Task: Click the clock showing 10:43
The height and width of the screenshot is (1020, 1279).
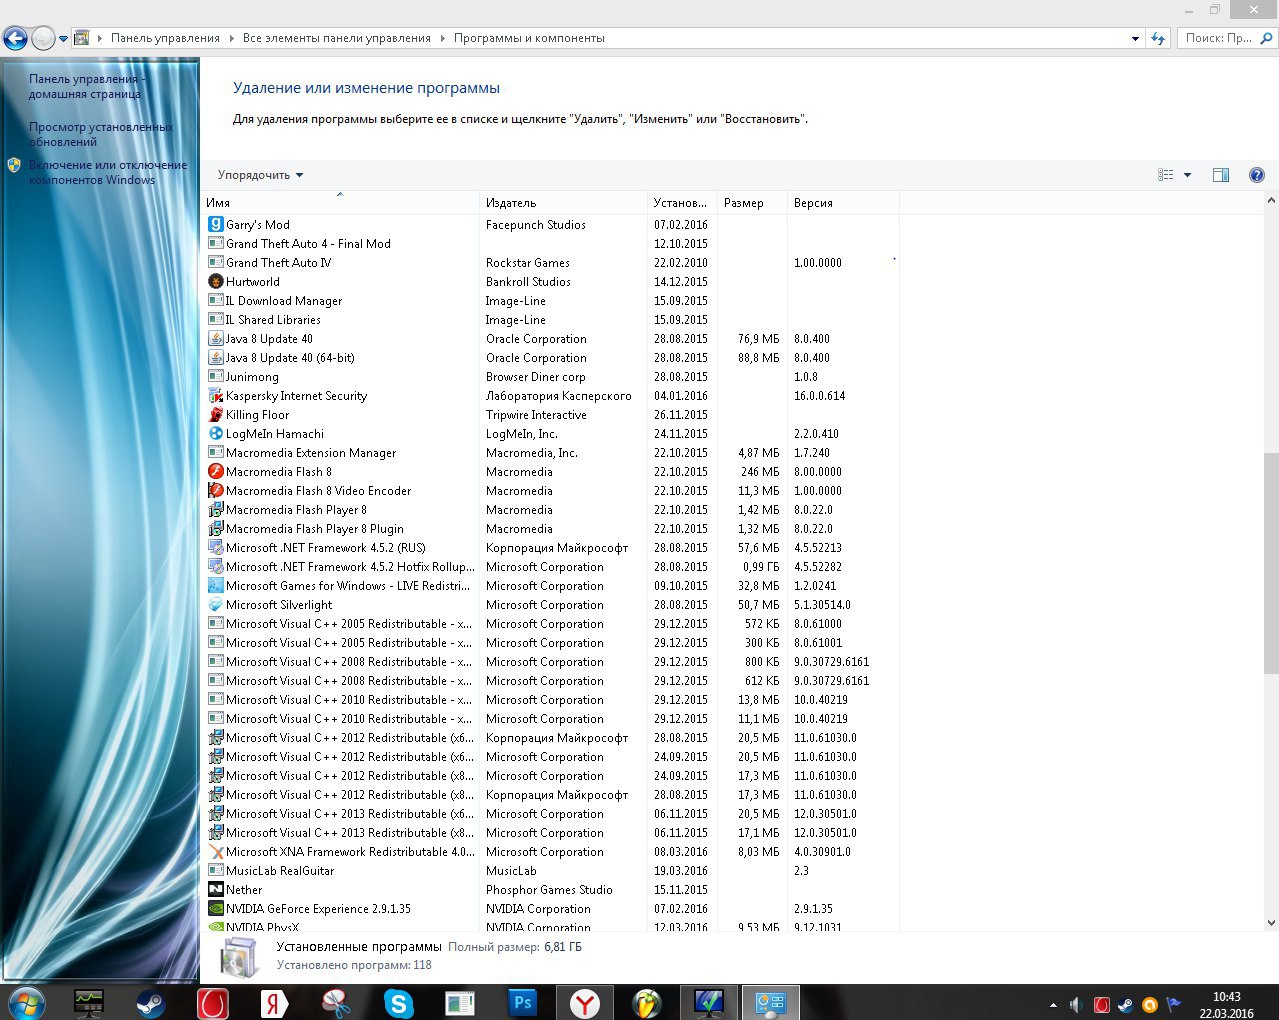Action: (x=1226, y=997)
